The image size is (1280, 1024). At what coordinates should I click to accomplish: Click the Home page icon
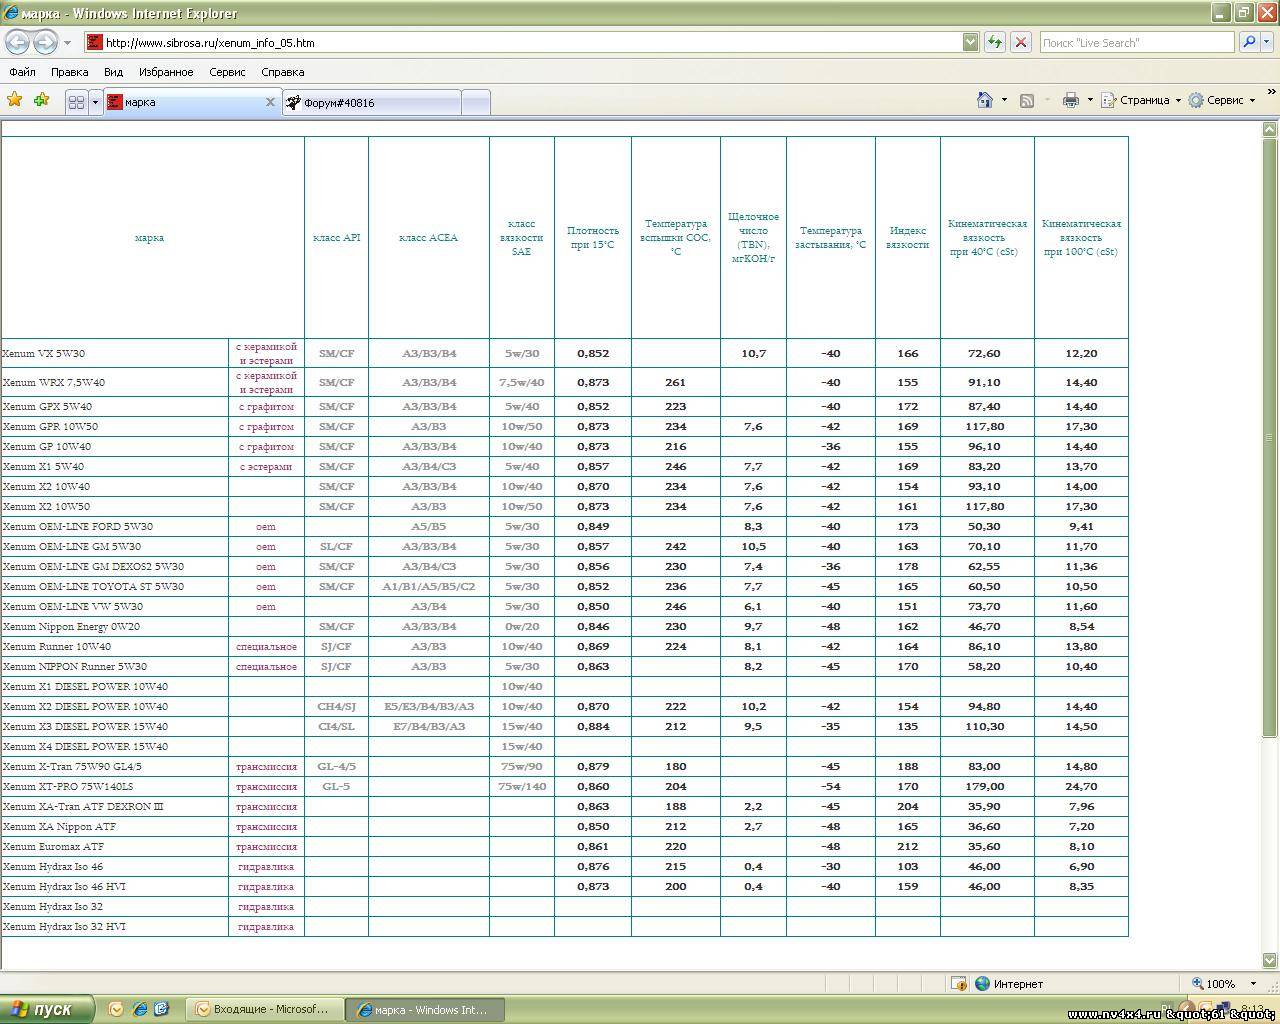click(985, 100)
